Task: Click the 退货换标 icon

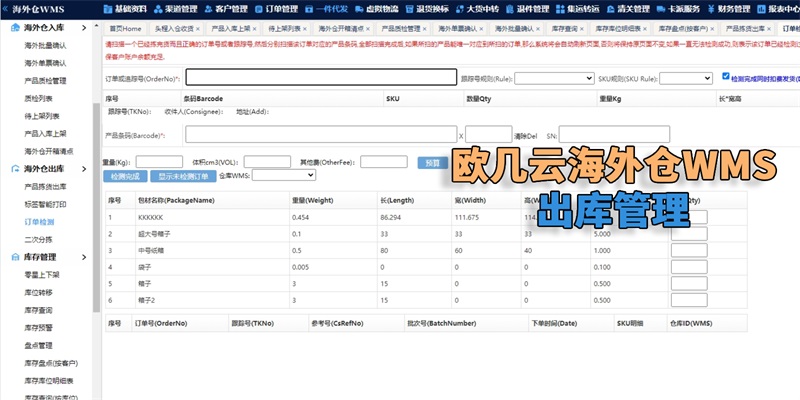Action: [x=409, y=9]
